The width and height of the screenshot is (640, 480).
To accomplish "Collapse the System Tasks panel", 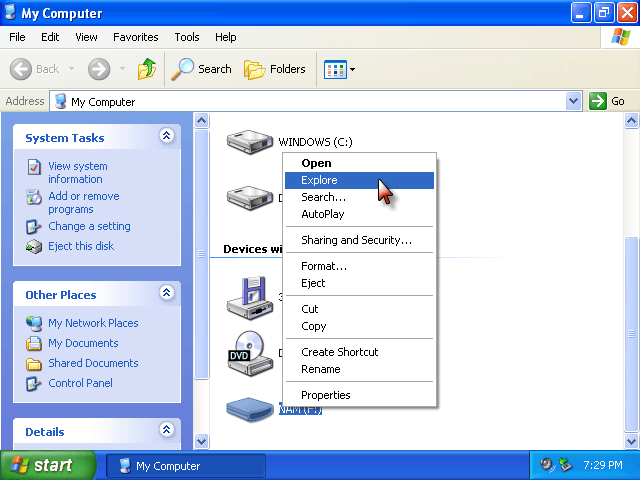I will tap(167, 136).
